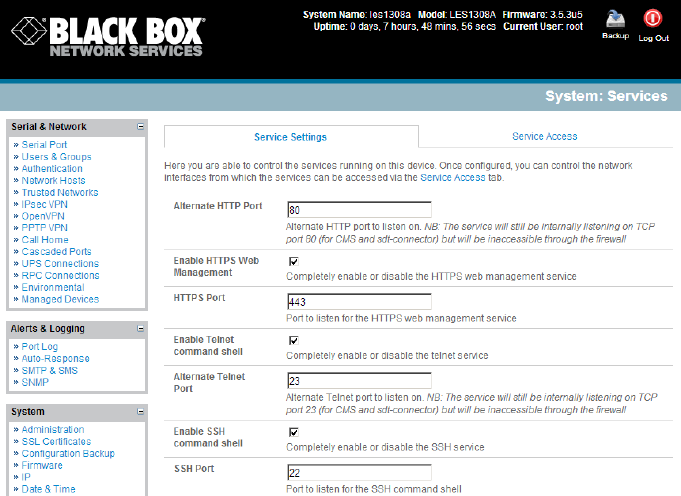The image size is (681, 496).
Task: Toggle Enable HTTPS Web Management checkbox
Action: click(x=293, y=262)
